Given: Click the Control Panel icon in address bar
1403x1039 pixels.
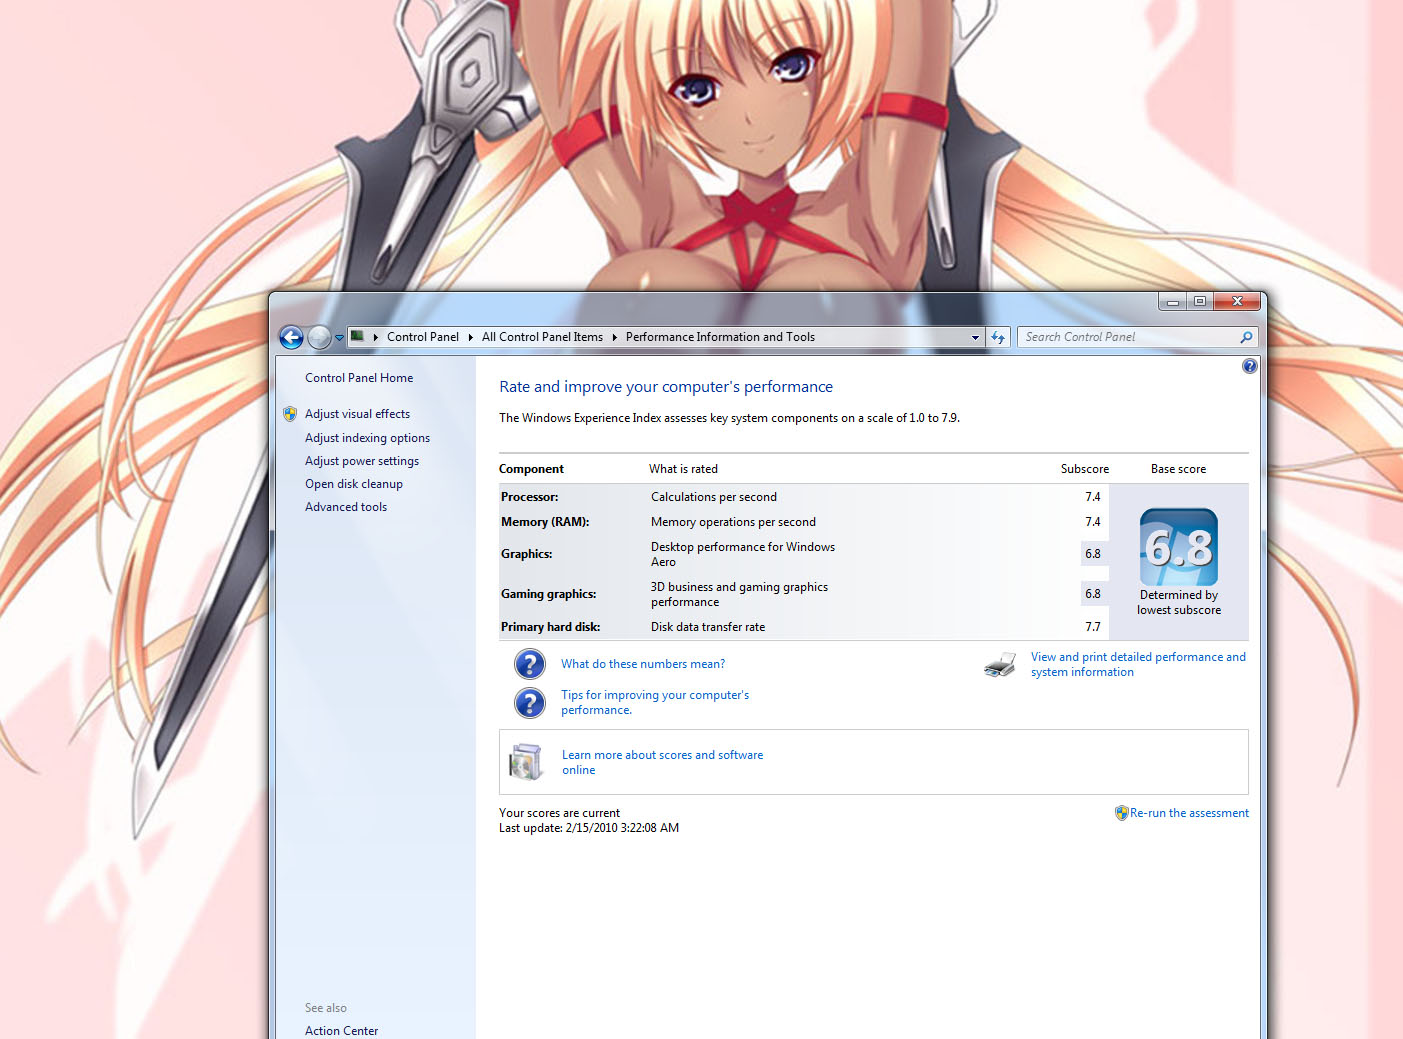Looking at the screenshot, I should pos(357,337).
